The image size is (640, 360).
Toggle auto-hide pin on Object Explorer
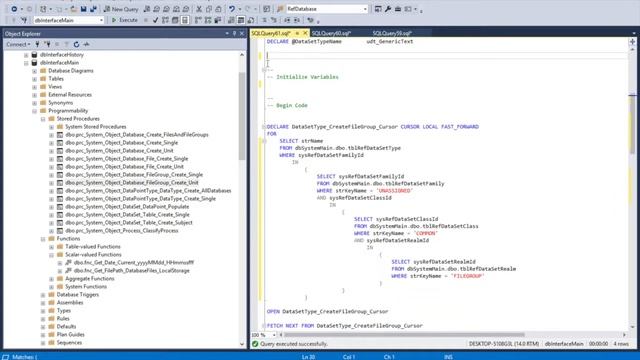[x=234, y=33]
